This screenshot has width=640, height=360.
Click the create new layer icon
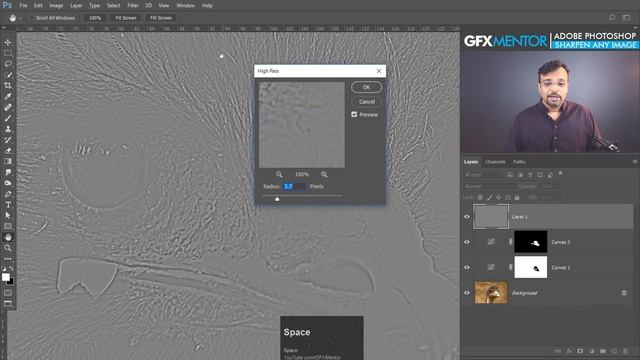[614, 351]
